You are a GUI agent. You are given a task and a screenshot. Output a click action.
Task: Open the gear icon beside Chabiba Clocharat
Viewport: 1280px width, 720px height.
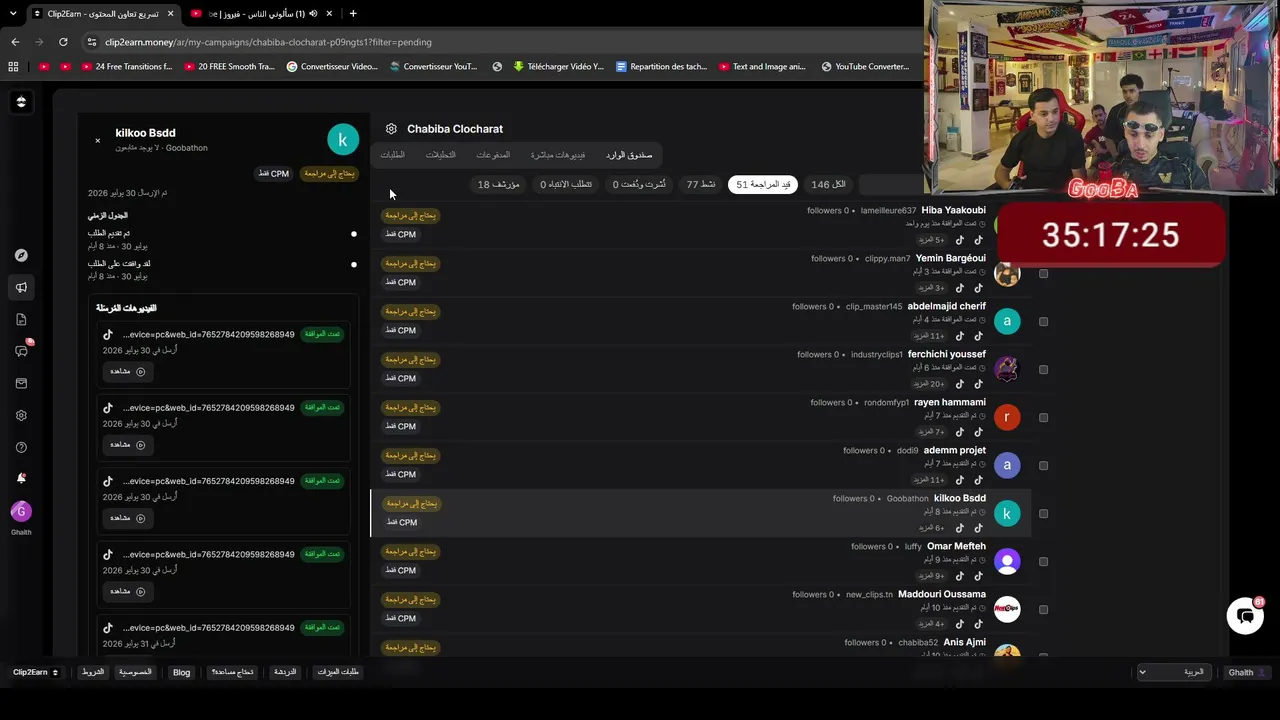[391, 129]
